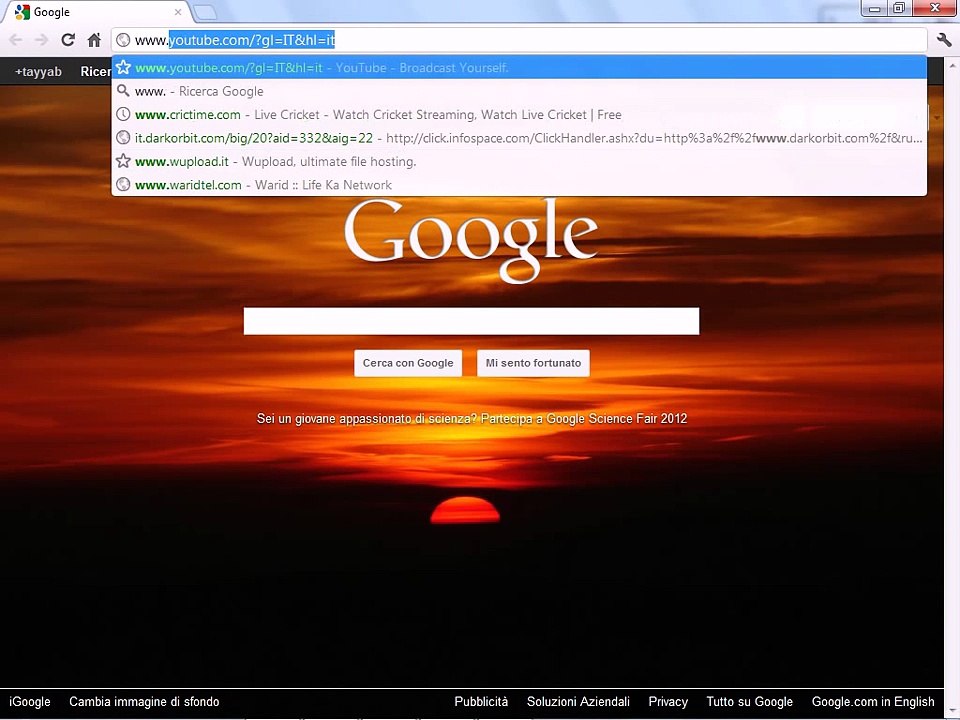Choose www.wupload.it file hosting suggestion
960x720 pixels.
pyautogui.click(x=519, y=161)
